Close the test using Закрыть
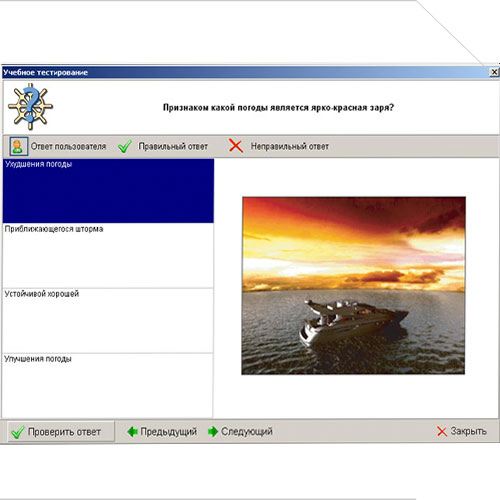 [462, 431]
